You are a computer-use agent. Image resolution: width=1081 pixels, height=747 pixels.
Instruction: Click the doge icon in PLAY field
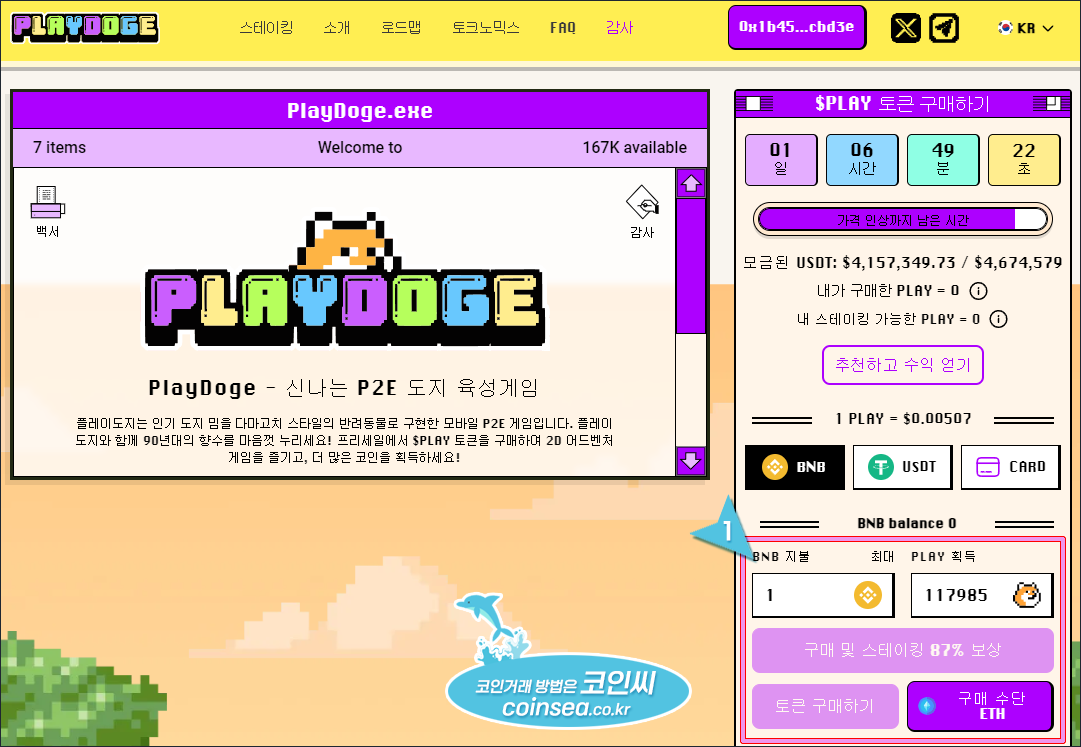tap(1027, 595)
